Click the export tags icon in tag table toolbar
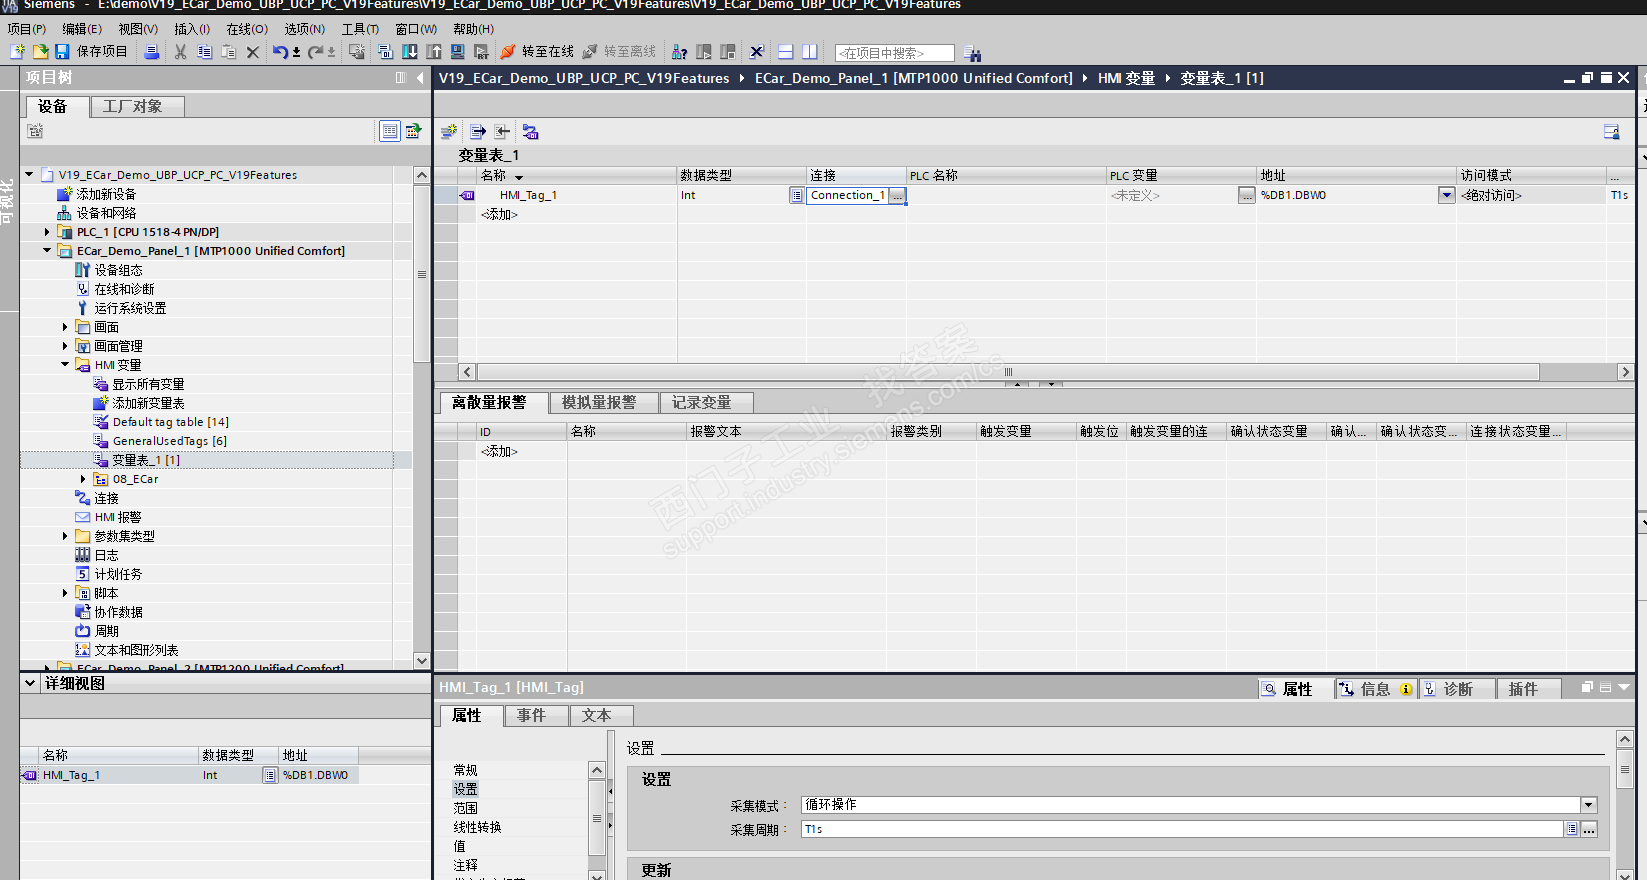The width and height of the screenshot is (1647, 880). (x=478, y=131)
